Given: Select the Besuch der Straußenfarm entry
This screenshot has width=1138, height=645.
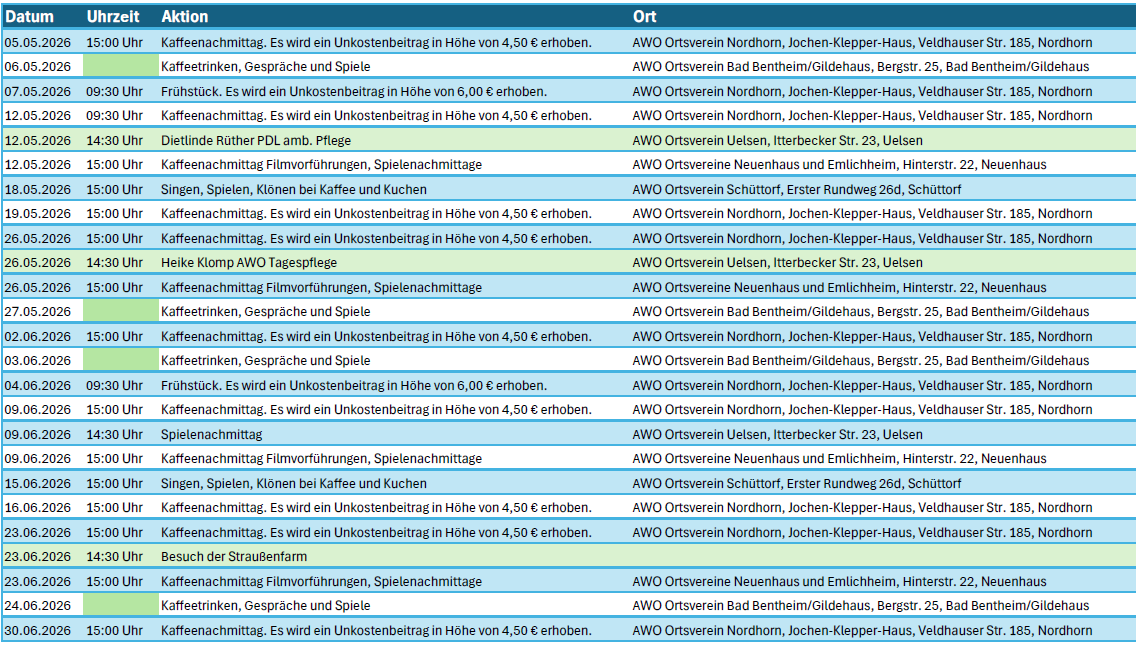Looking at the screenshot, I should 234,557.
